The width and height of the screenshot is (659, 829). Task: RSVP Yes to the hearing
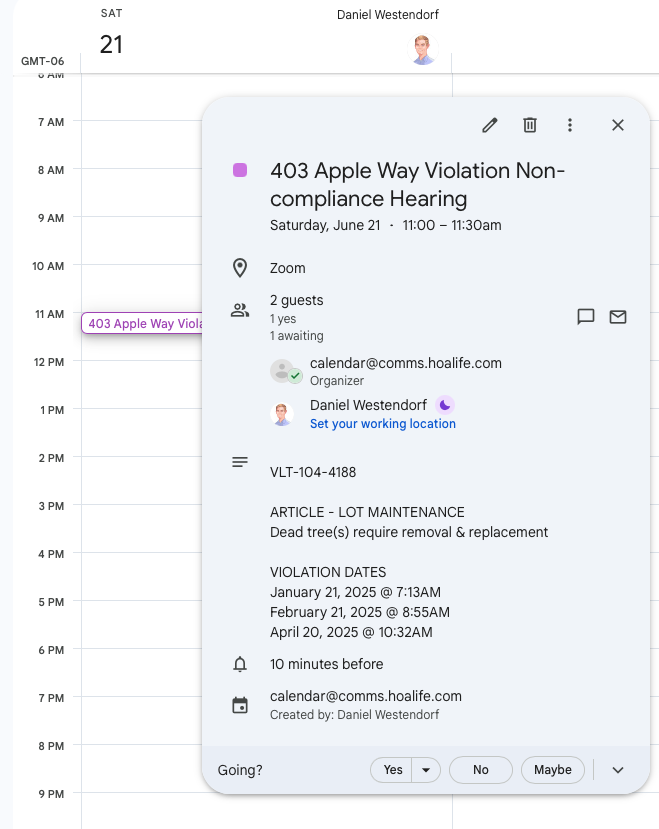392,770
